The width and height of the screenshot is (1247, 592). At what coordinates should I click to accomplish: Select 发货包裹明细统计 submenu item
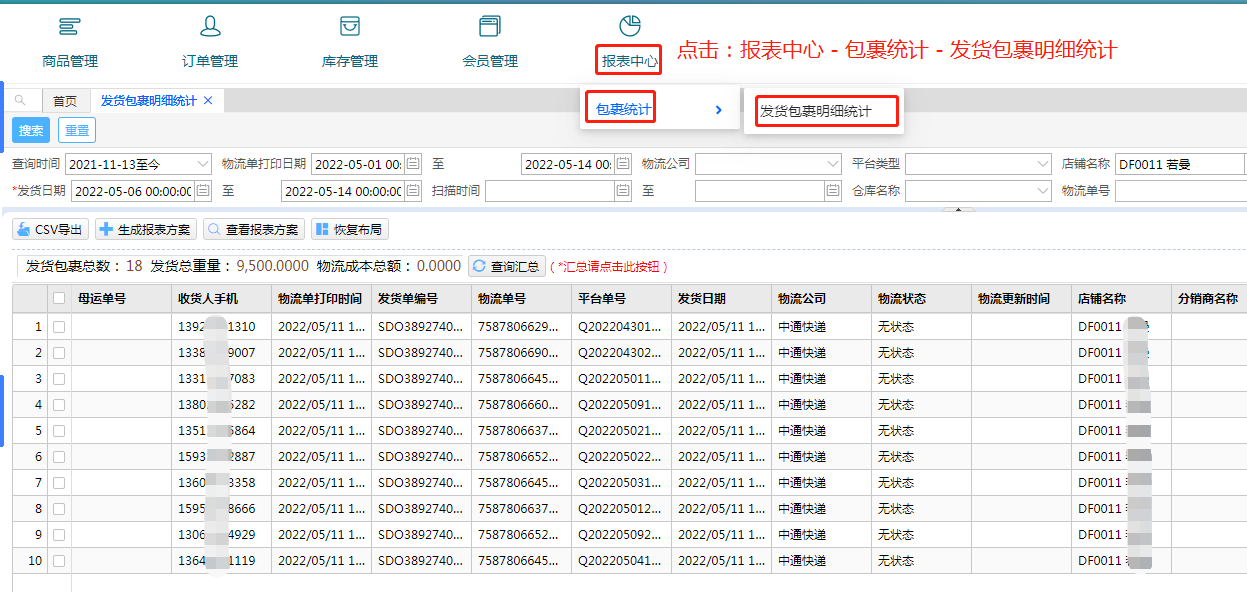click(x=816, y=111)
